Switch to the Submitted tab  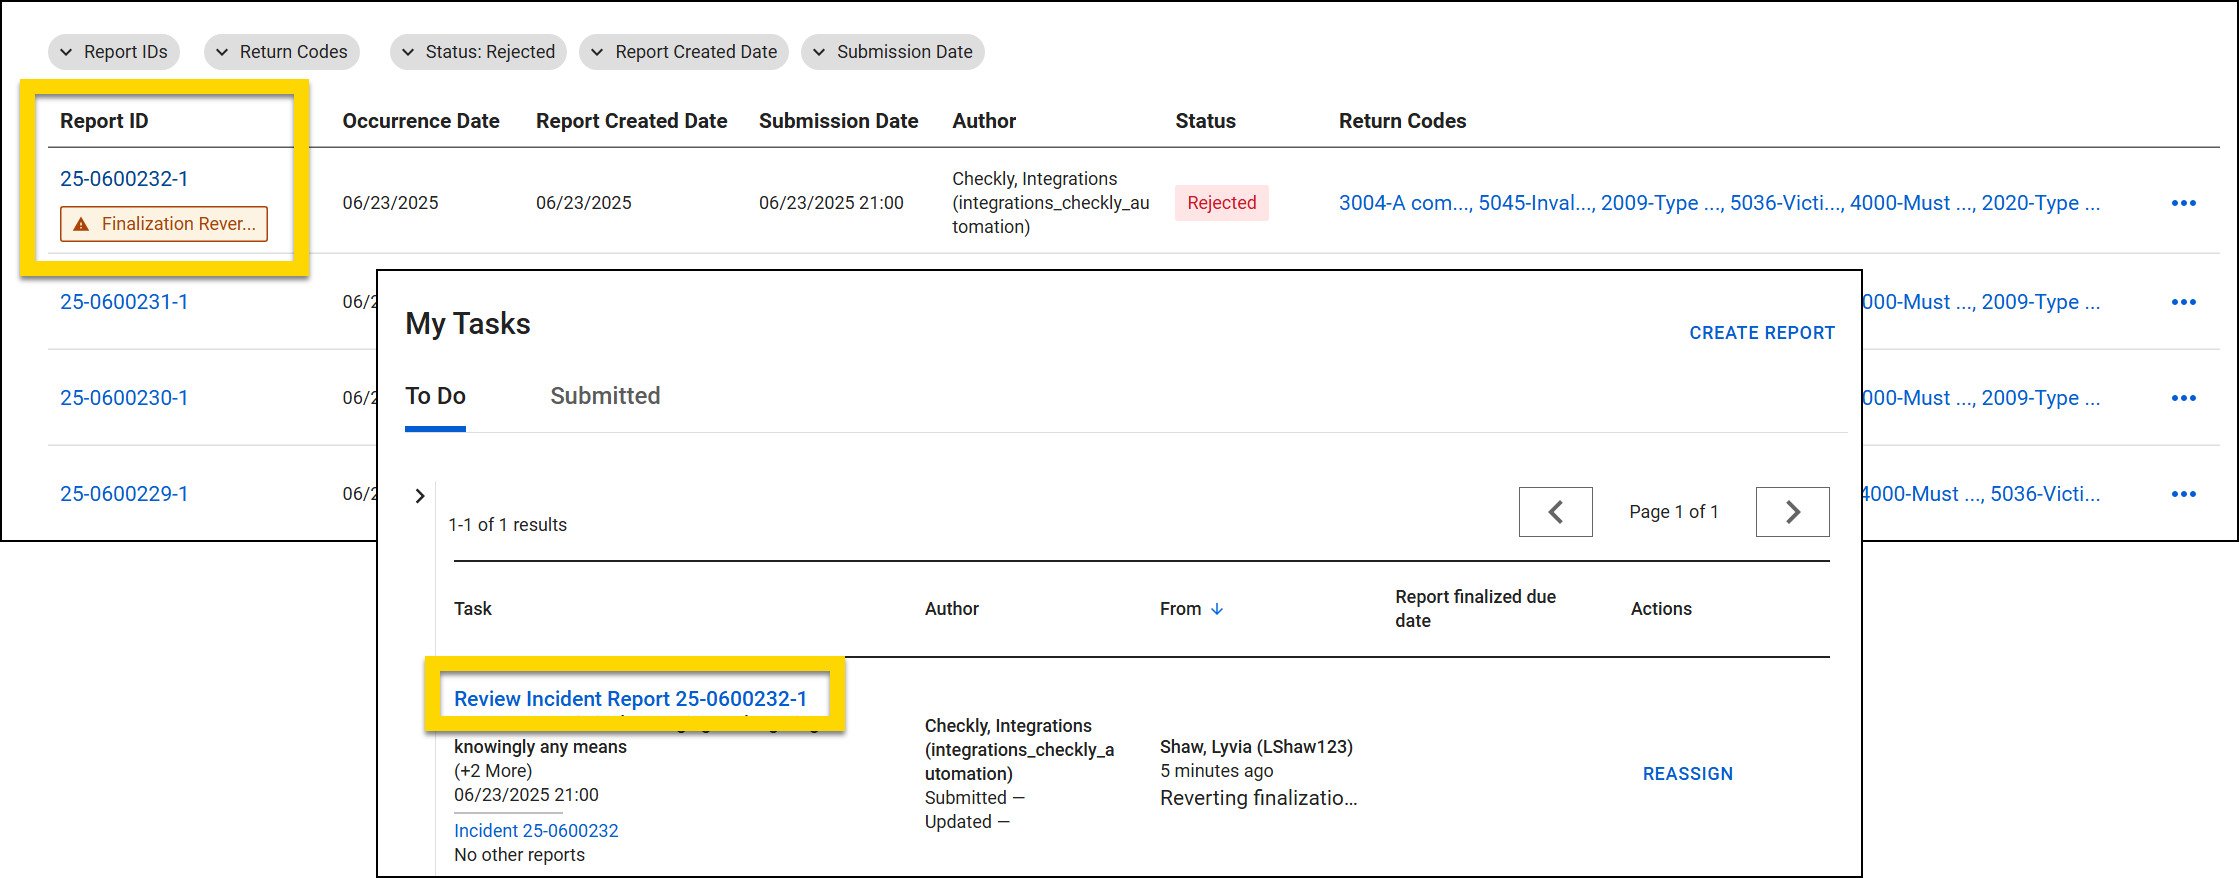(x=605, y=396)
